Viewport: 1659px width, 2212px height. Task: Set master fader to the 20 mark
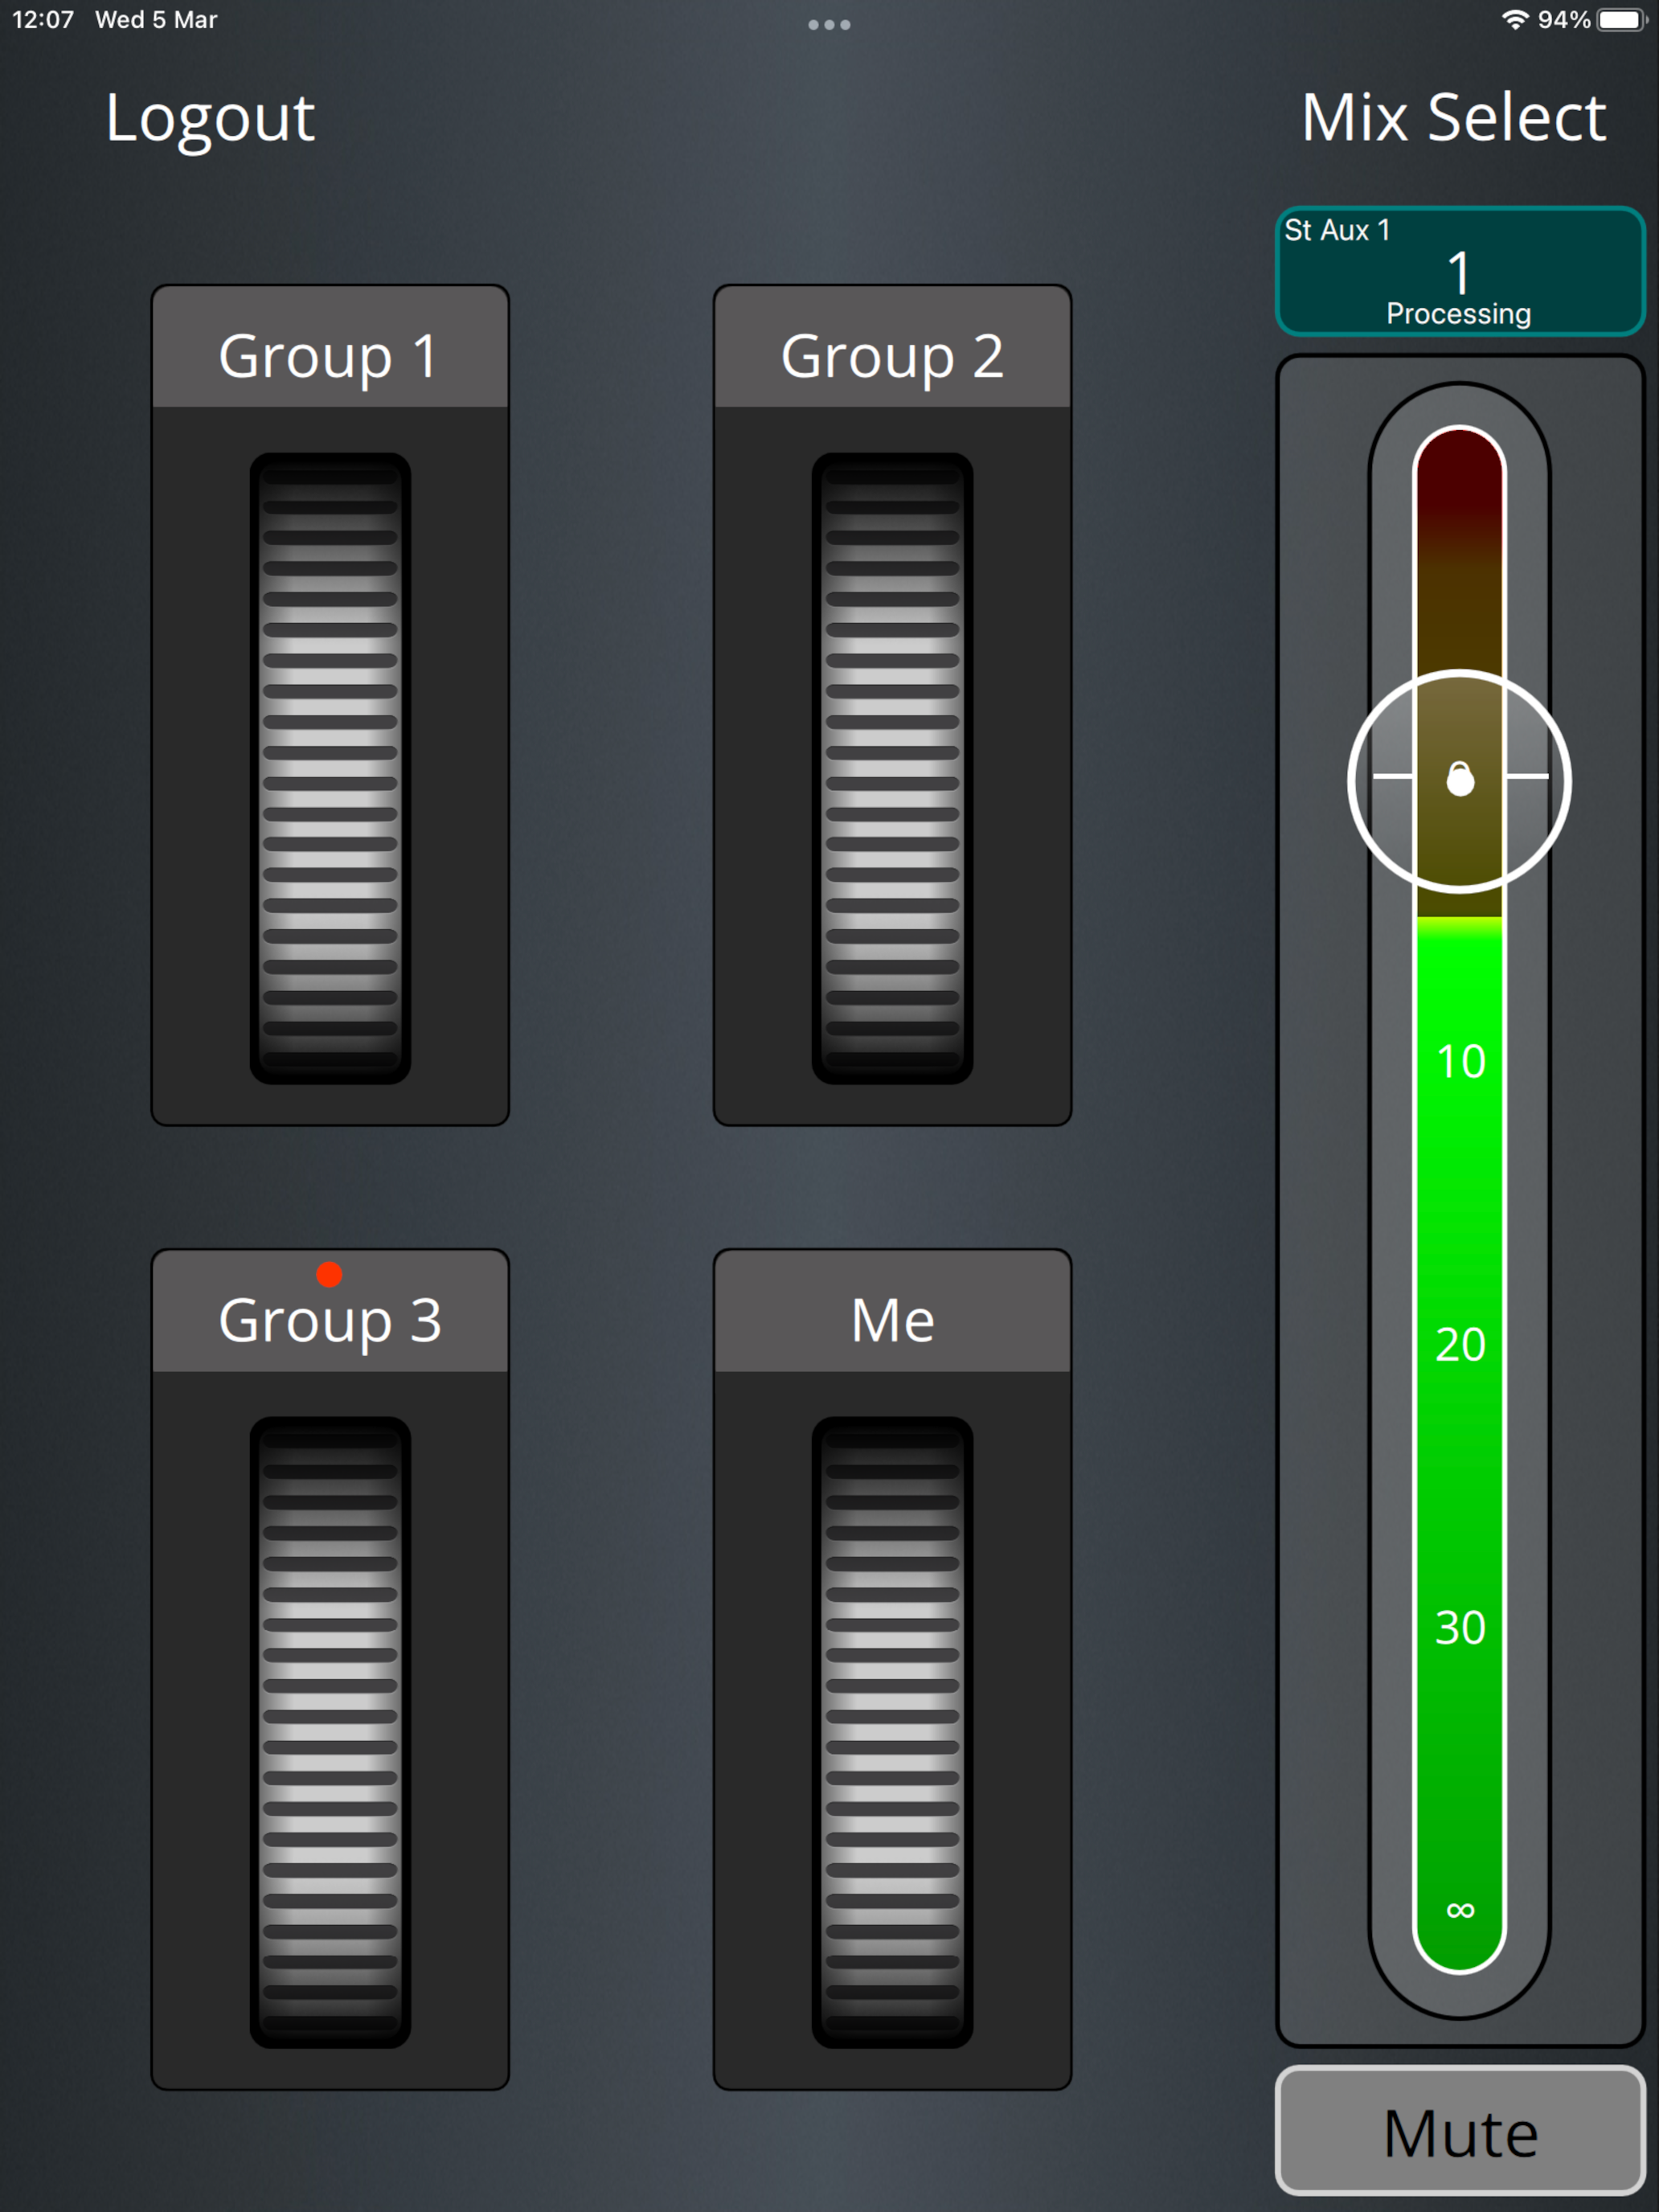pos(1460,1344)
